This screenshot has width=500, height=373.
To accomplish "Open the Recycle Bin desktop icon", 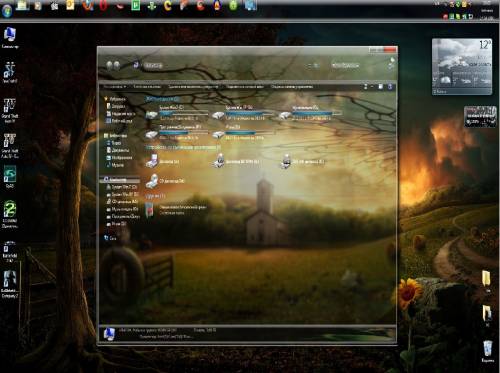I will pyautogui.click(x=488, y=349).
